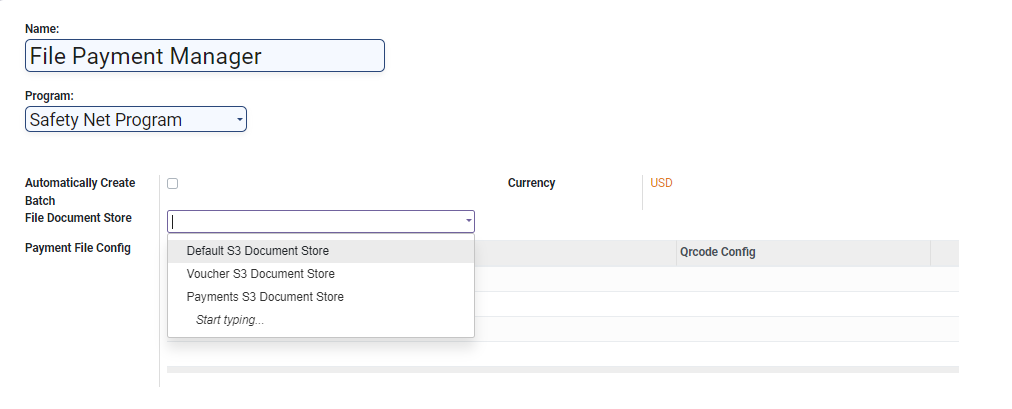Choose Voucher S3 Document Store from list

coord(260,274)
